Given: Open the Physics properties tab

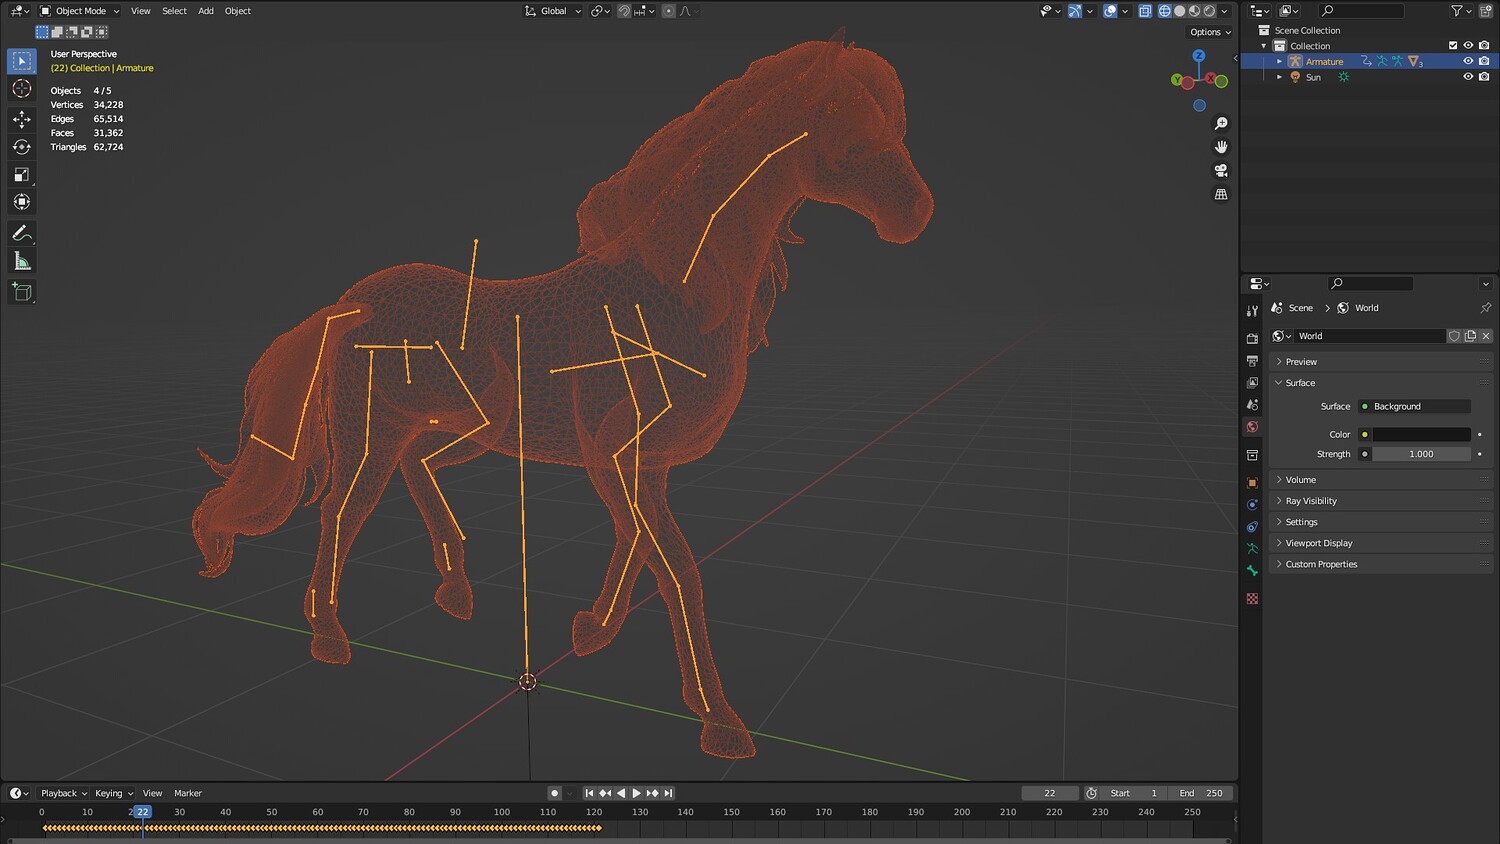Looking at the screenshot, I should (1252, 505).
